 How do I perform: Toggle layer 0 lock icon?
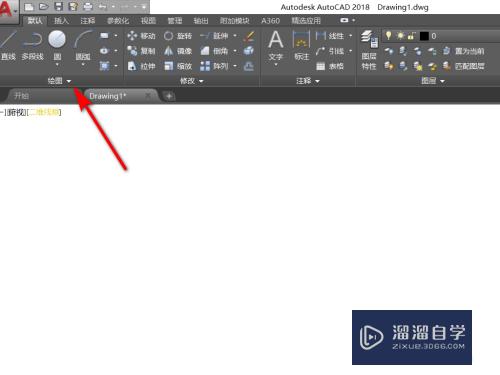click(411, 36)
